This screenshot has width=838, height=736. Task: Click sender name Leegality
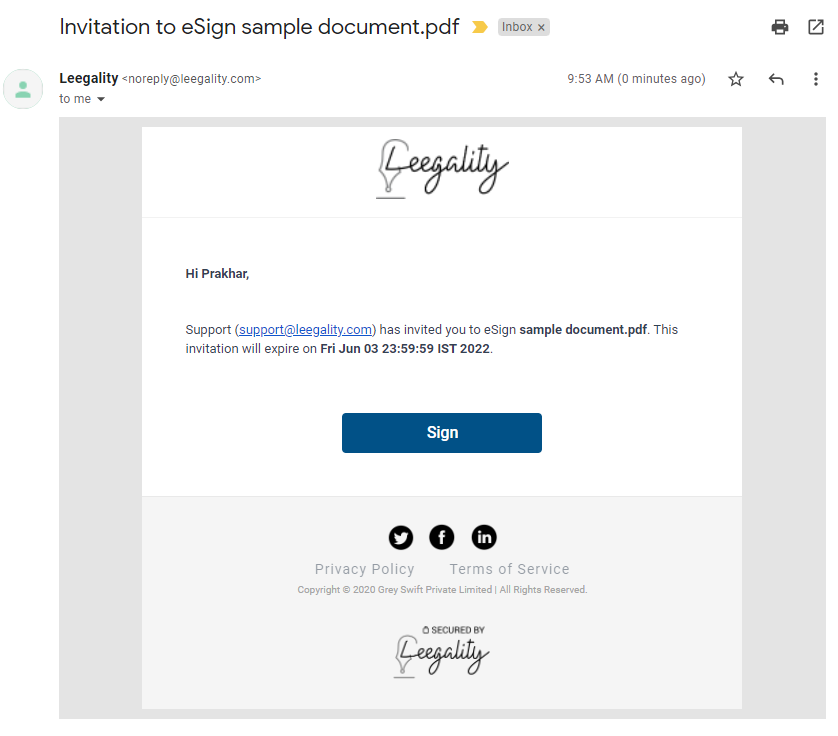pyautogui.click(x=89, y=78)
